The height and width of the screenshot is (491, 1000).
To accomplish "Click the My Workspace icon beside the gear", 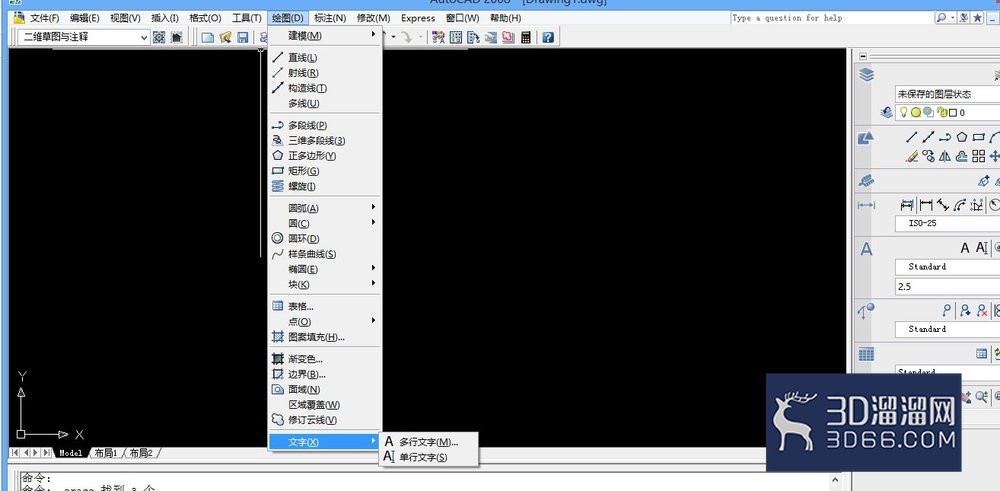I will [x=177, y=37].
